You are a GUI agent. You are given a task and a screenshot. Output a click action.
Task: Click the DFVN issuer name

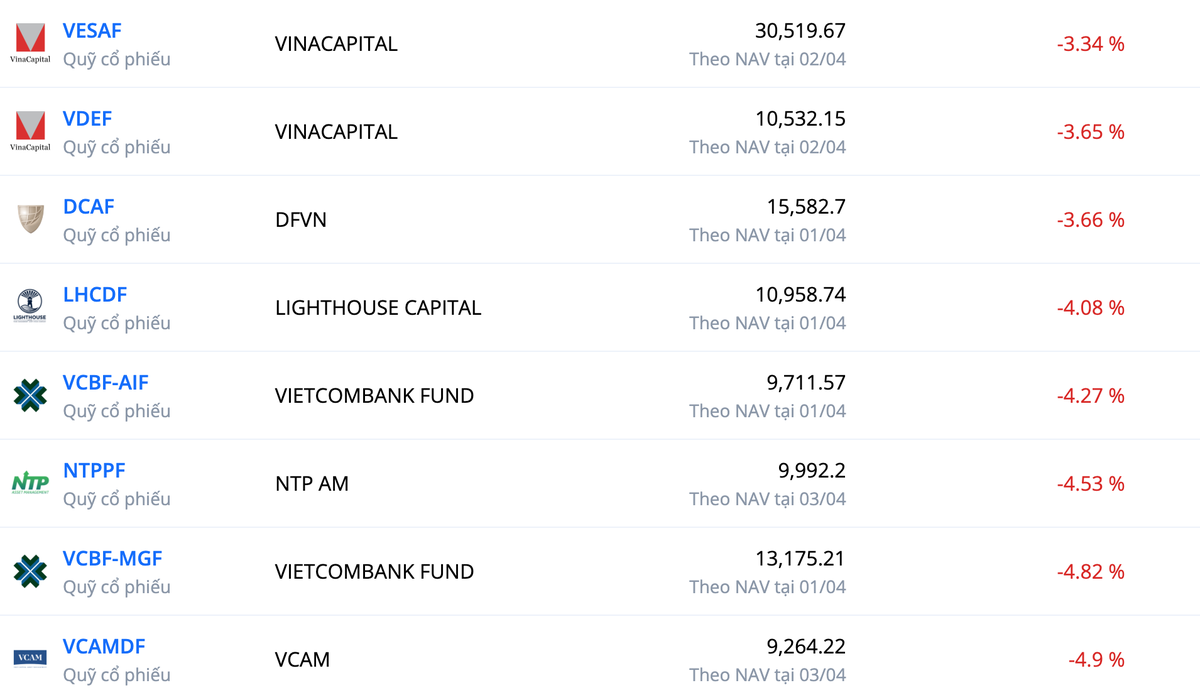pos(301,220)
